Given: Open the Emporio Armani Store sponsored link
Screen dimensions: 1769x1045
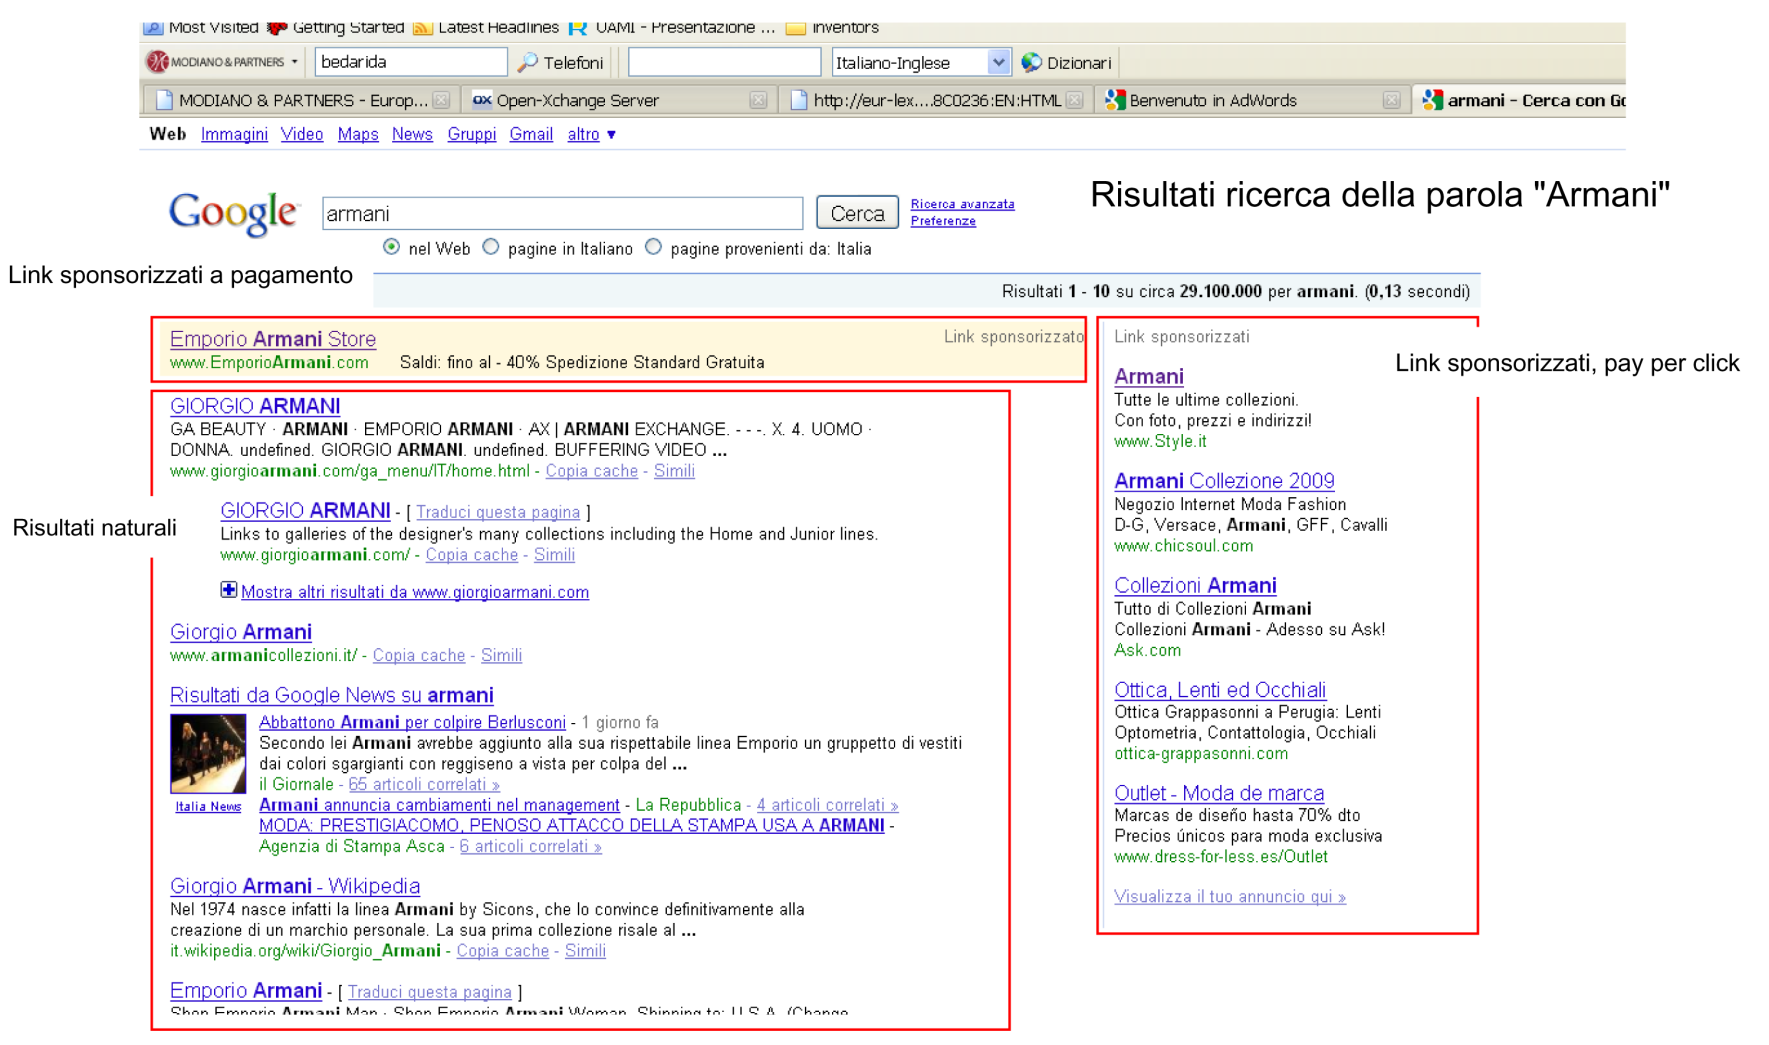Looking at the screenshot, I should click(x=273, y=339).
